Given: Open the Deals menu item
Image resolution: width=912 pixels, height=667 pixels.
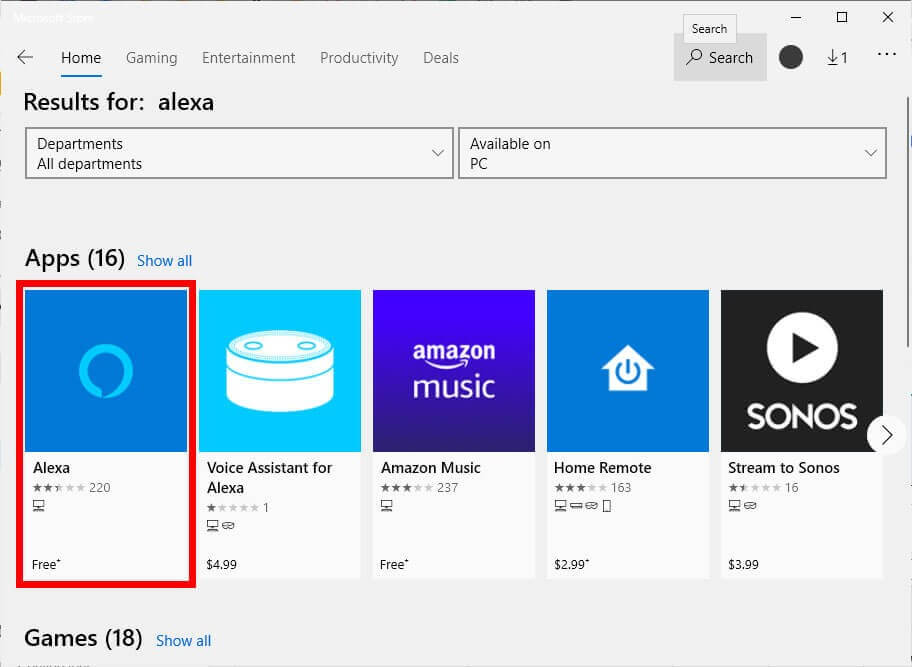Looking at the screenshot, I should click(440, 58).
